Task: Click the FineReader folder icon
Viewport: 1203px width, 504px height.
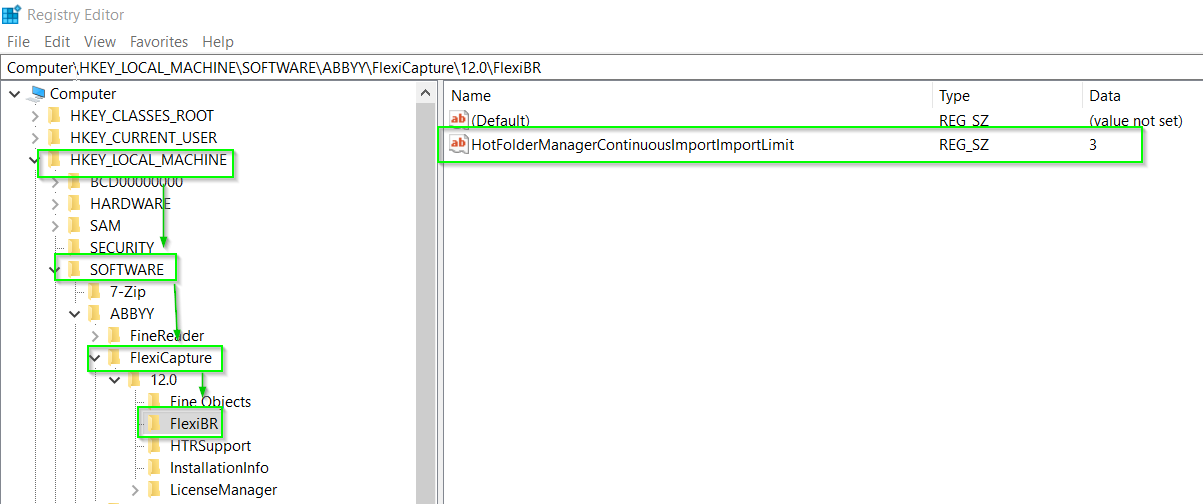Action: click(115, 336)
